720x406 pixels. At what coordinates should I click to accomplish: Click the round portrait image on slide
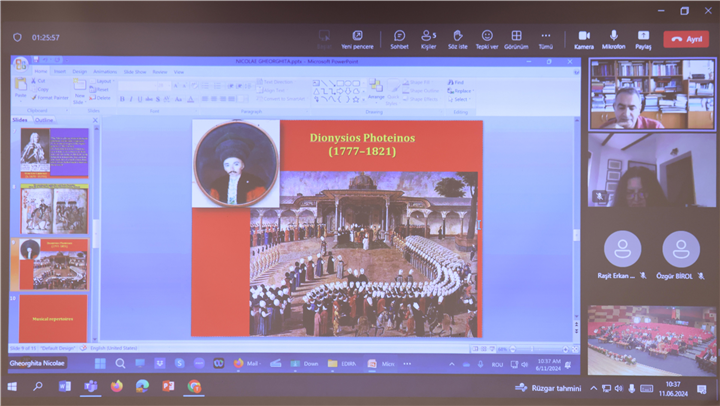click(236, 164)
